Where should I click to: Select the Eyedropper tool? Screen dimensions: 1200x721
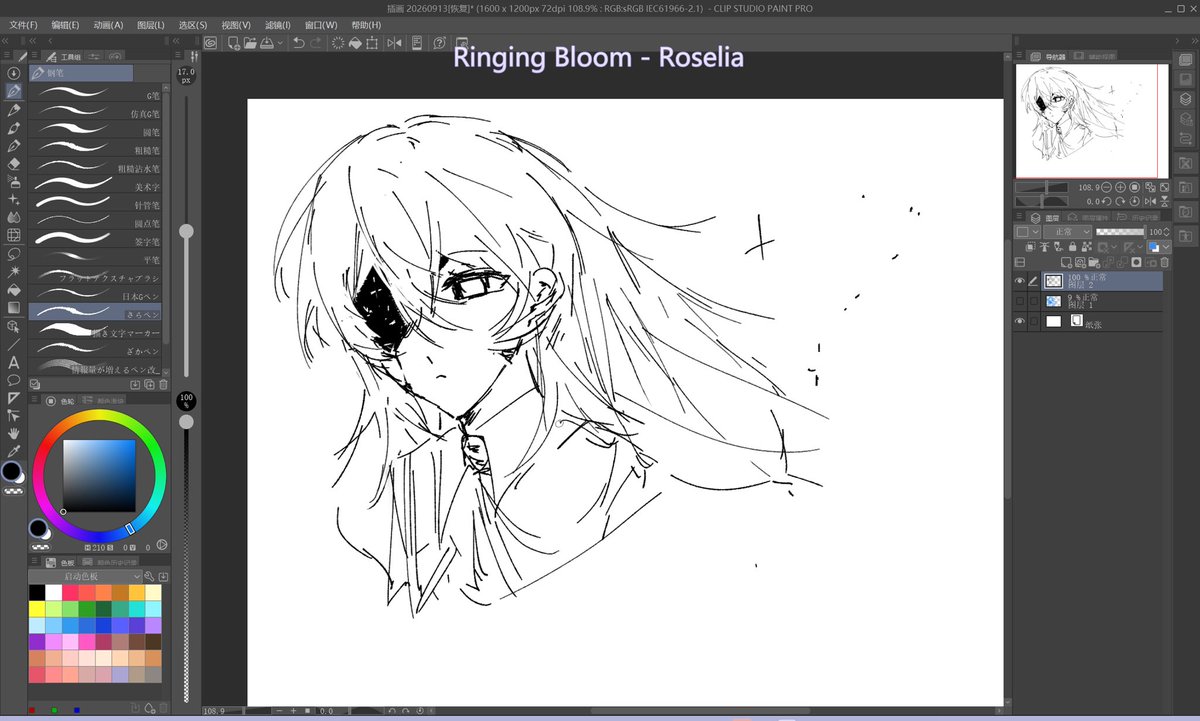pyautogui.click(x=14, y=452)
